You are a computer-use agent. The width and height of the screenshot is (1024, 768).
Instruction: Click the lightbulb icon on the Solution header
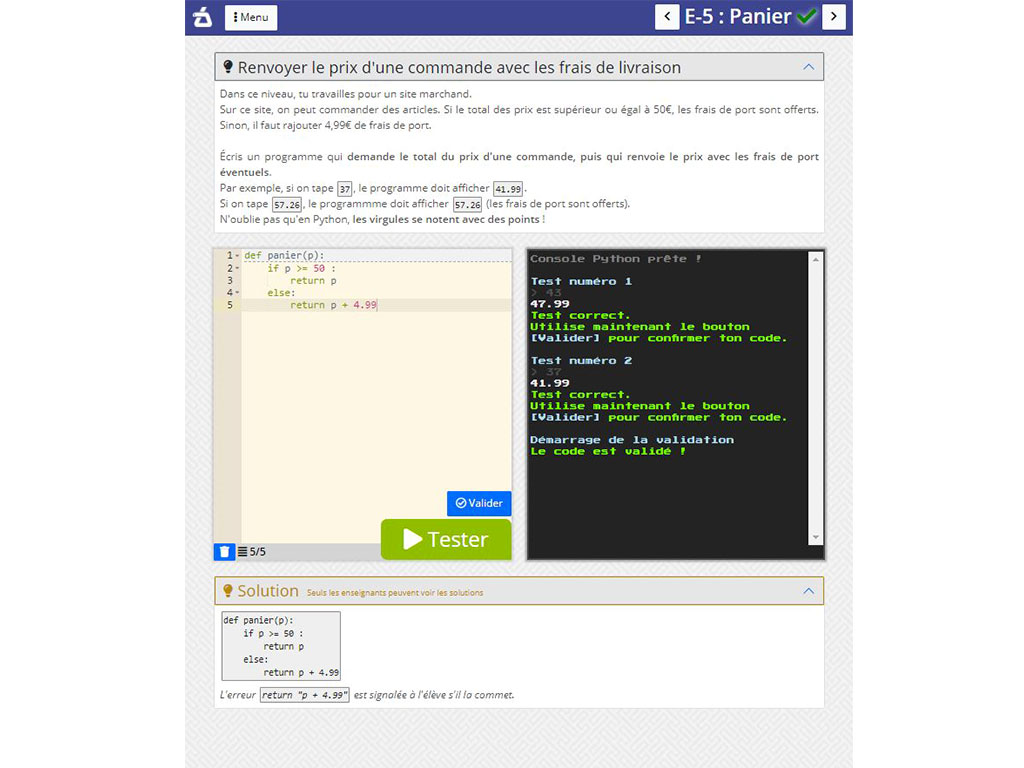point(227,590)
